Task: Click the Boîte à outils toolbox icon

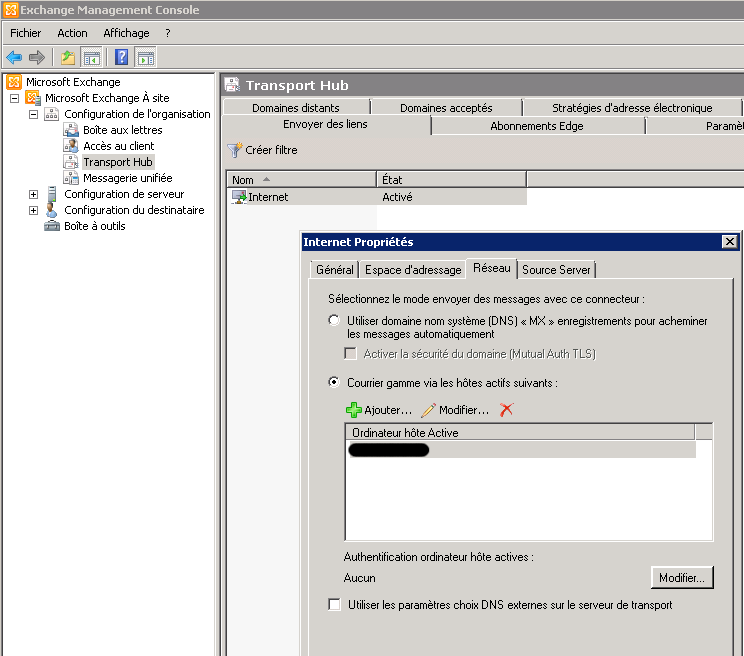Action: (x=52, y=226)
